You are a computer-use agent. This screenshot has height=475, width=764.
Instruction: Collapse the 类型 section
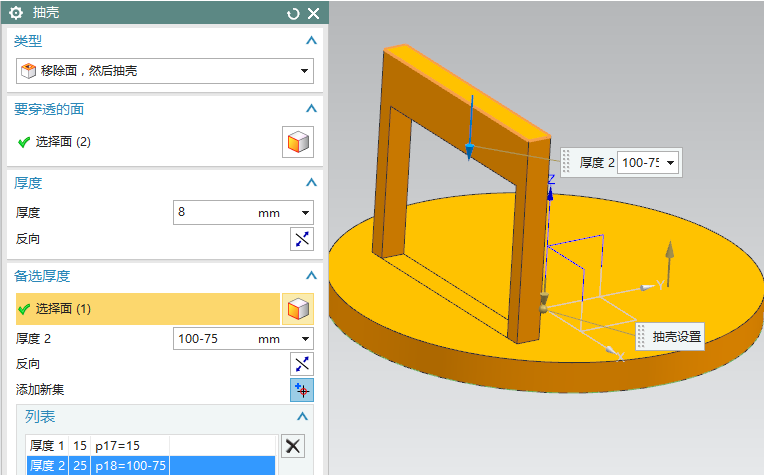click(311, 40)
